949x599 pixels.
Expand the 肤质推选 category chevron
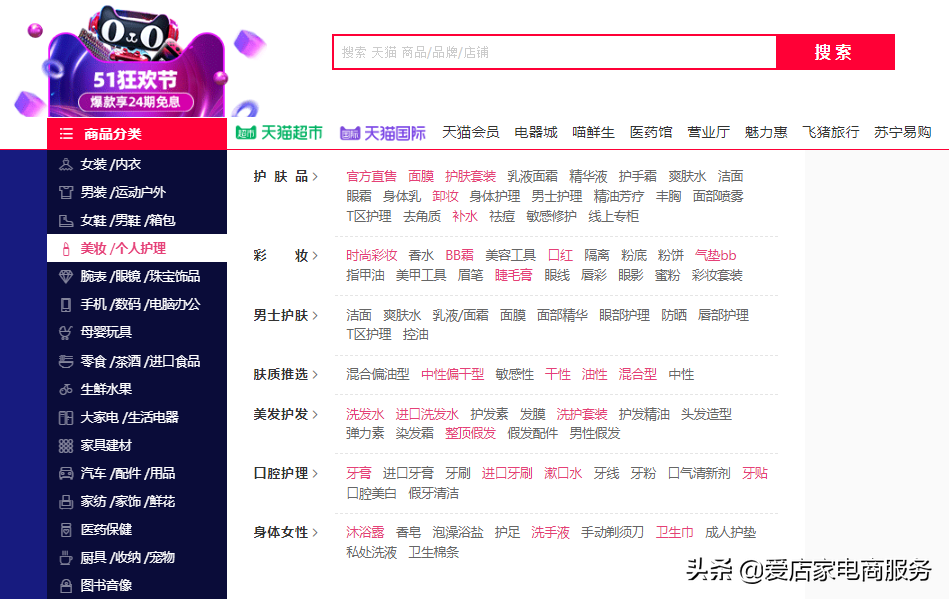click(315, 375)
